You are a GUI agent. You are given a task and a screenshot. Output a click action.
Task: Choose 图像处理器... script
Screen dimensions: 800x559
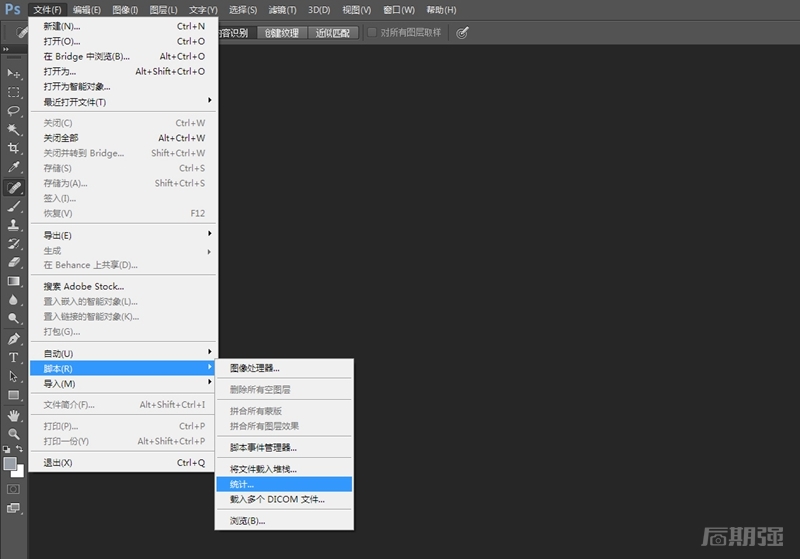[x=284, y=368]
